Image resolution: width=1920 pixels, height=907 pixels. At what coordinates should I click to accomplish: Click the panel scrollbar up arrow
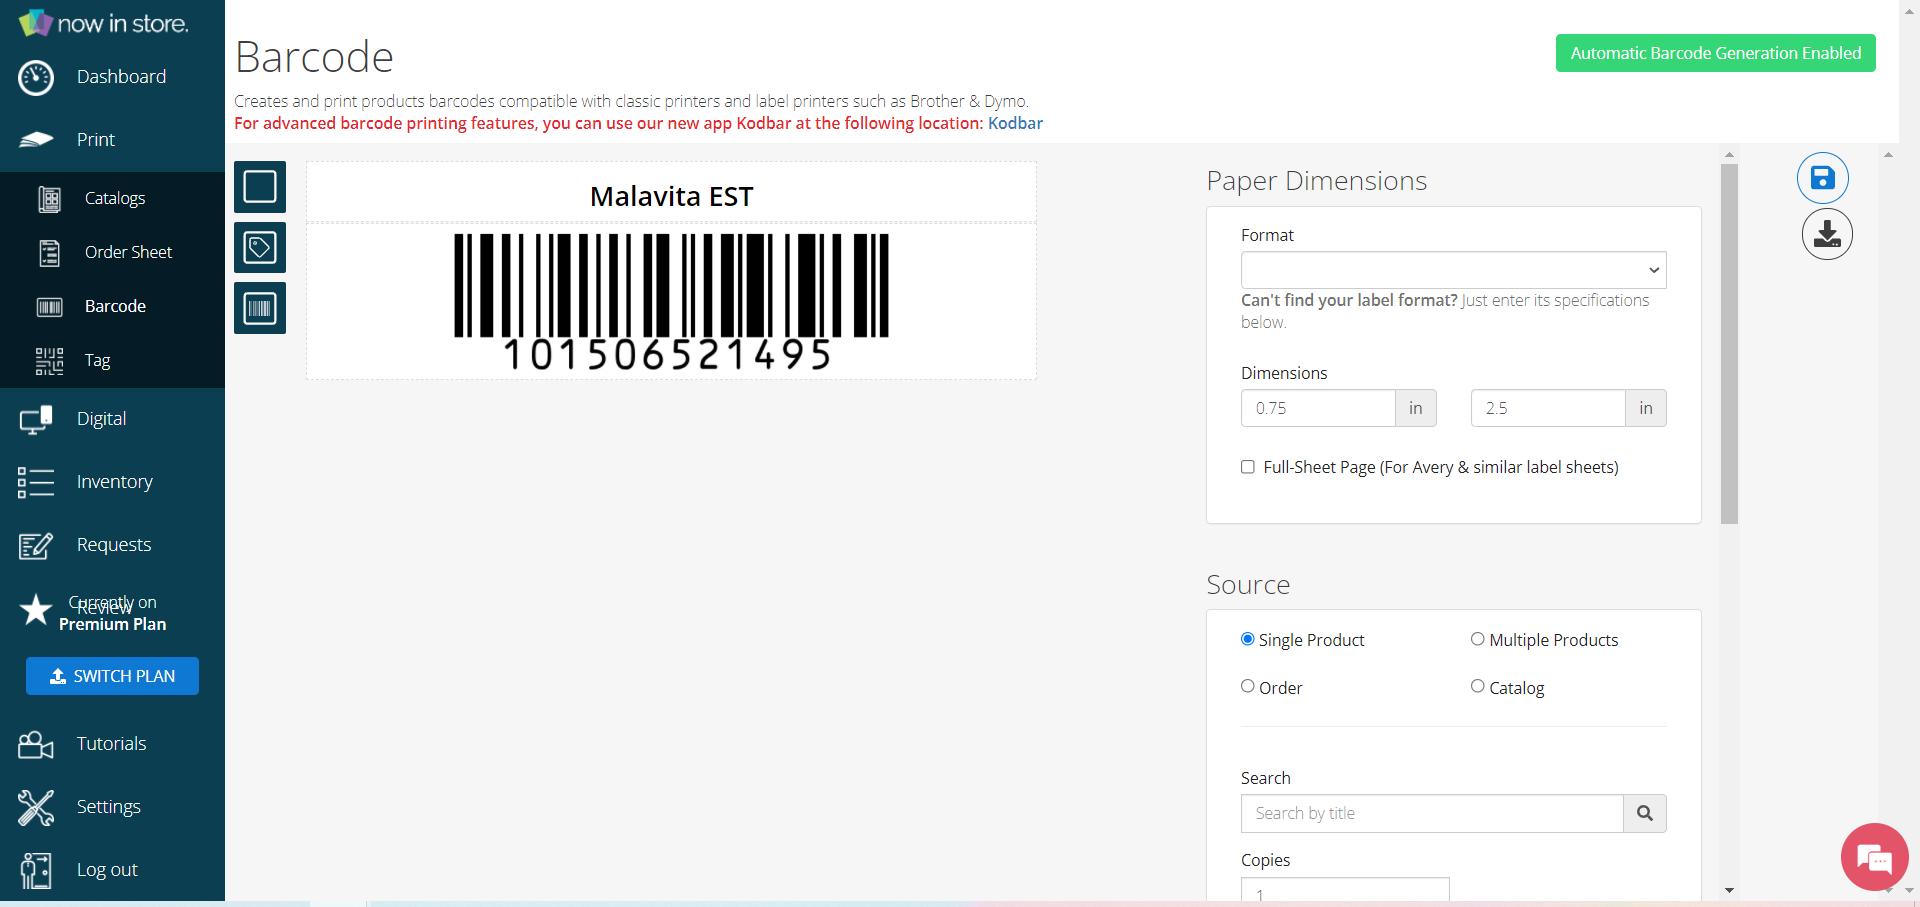(x=1729, y=155)
